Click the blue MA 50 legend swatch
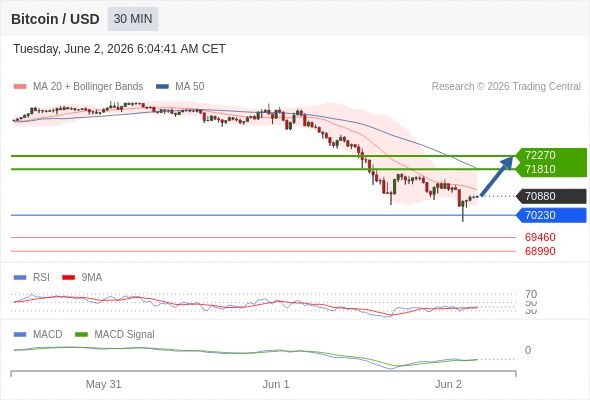This screenshot has width=590, height=400. pos(162,87)
